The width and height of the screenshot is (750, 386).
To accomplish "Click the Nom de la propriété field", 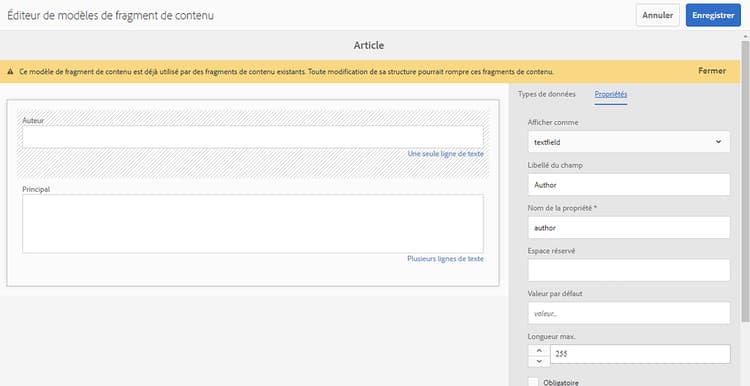I will [629, 228].
